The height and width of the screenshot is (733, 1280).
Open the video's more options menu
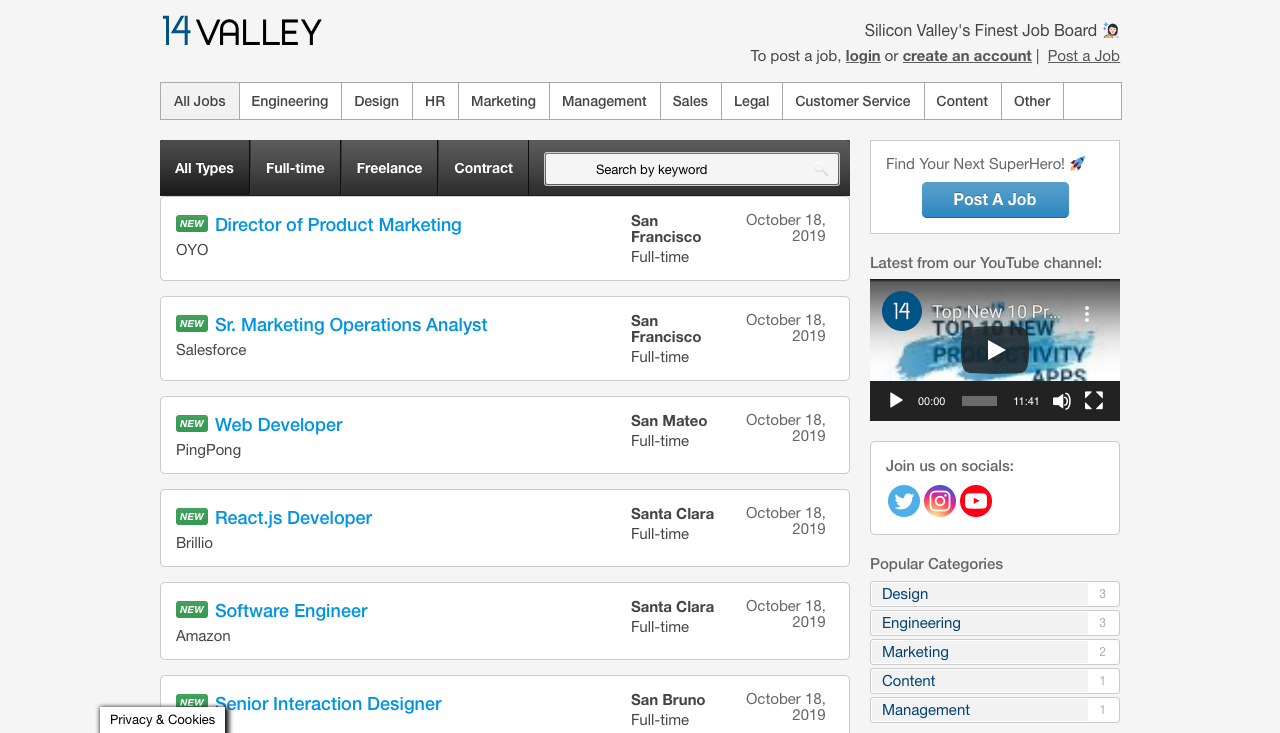[x=1086, y=312]
